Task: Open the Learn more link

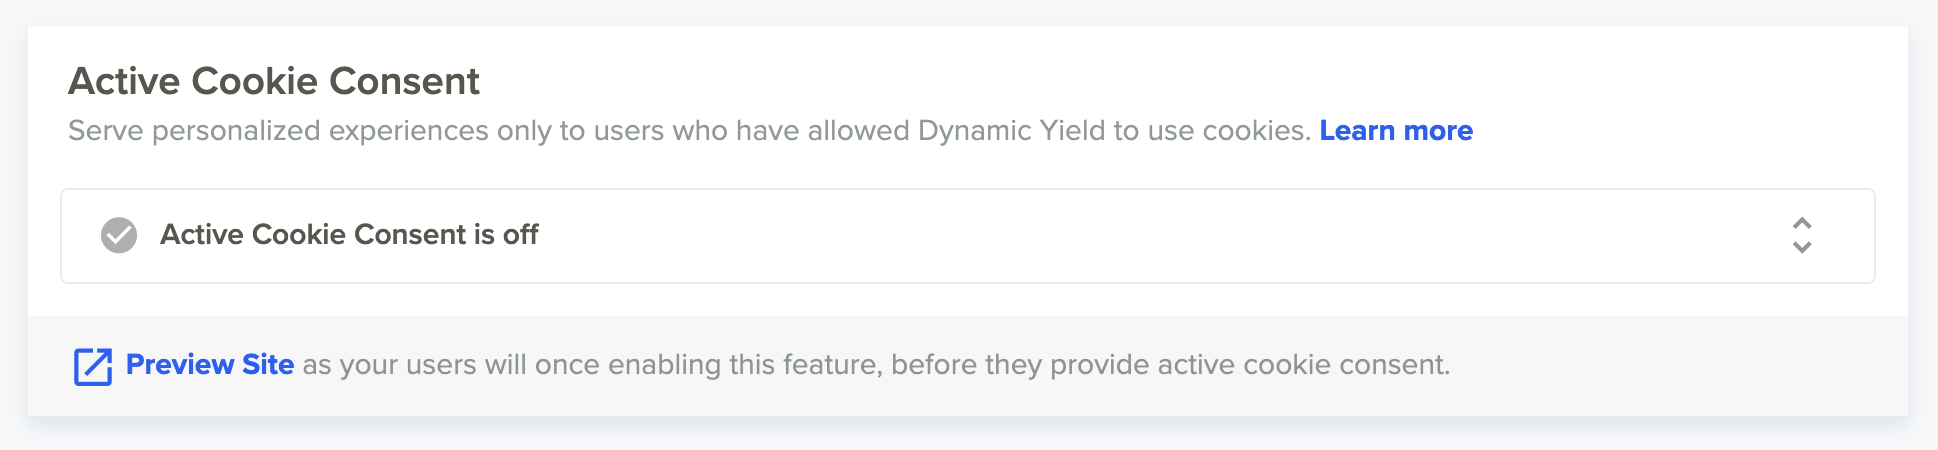Action: [x=1396, y=131]
